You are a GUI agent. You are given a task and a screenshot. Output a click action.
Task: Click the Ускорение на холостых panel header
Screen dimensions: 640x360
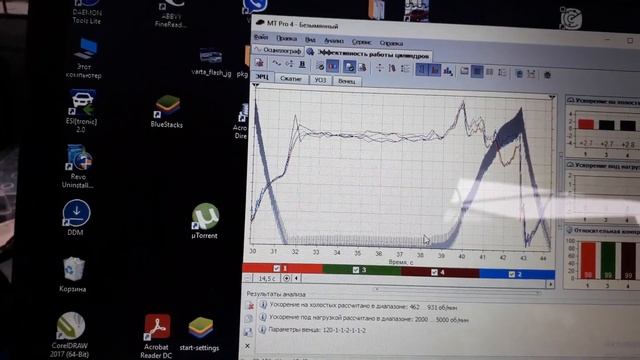(x=602, y=101)
